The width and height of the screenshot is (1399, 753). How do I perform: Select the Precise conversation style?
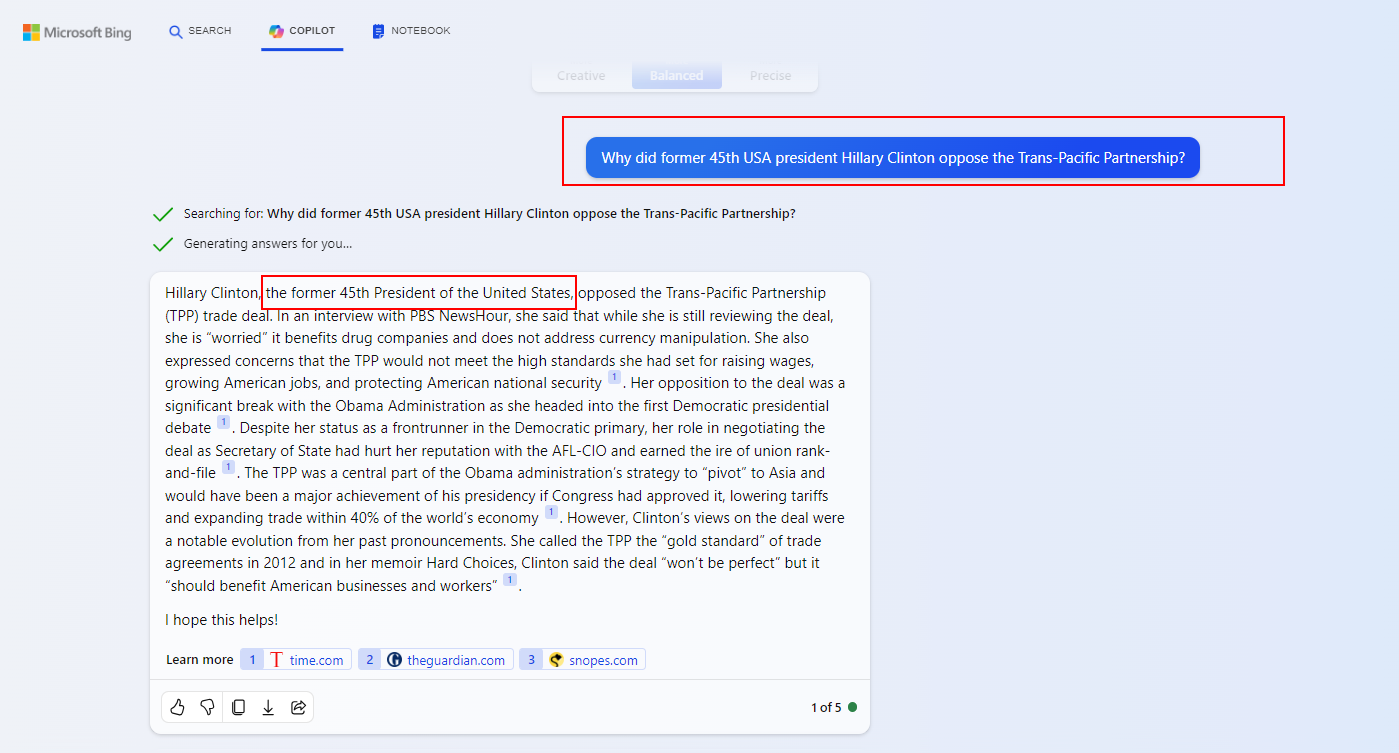[770, 76]
